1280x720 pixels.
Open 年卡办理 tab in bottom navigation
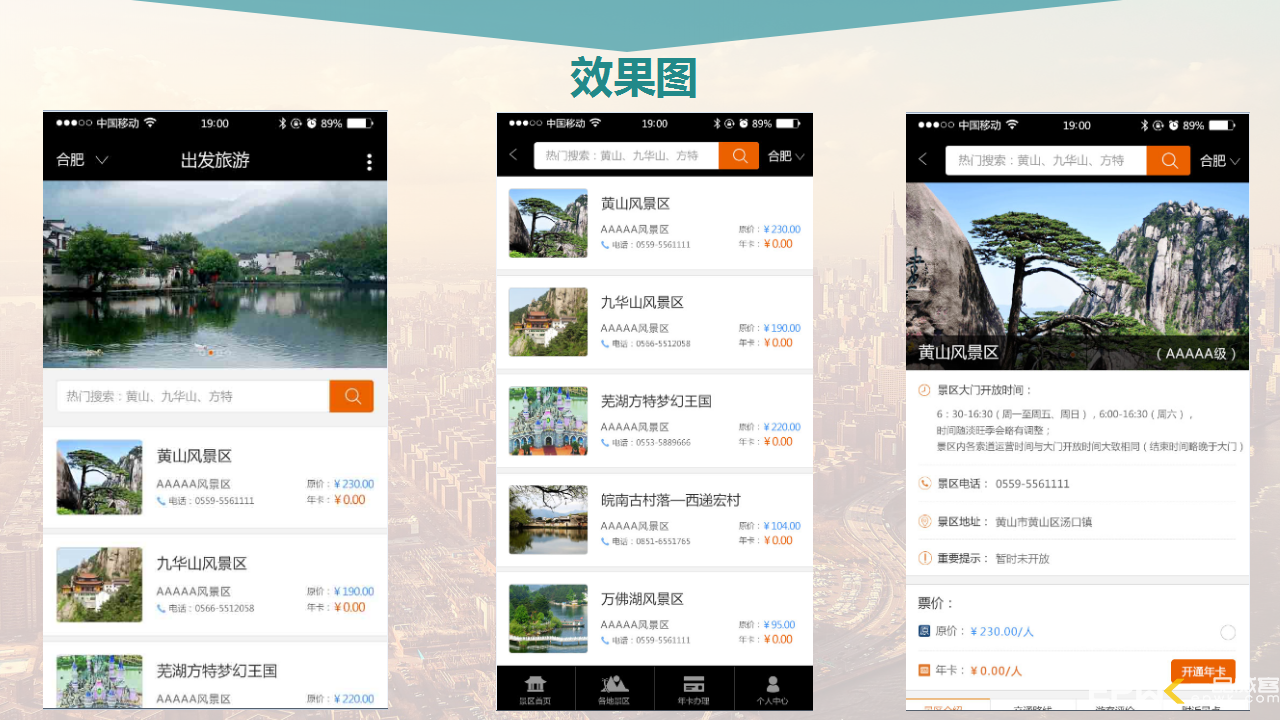point(694,689)
